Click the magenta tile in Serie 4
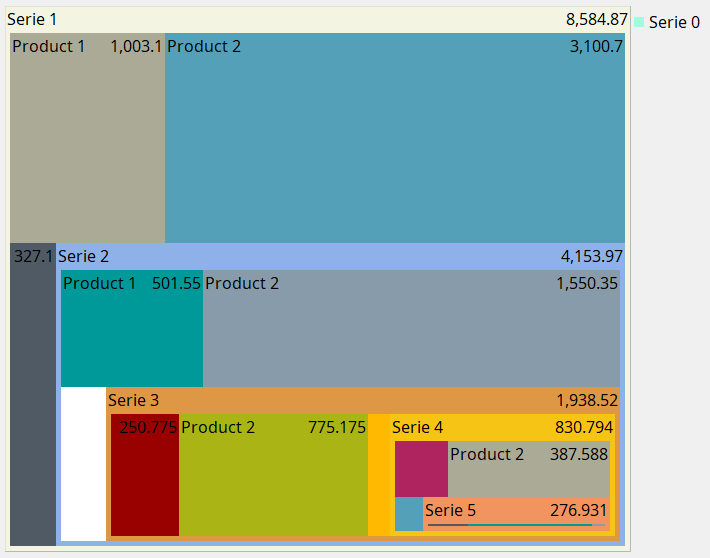 pos(421,468)
